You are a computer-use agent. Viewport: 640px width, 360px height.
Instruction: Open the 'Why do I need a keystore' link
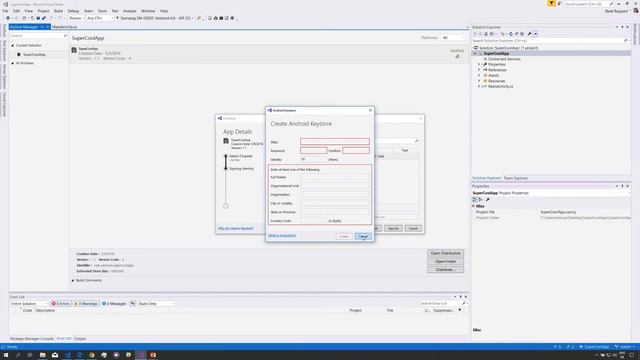[236, 228]
